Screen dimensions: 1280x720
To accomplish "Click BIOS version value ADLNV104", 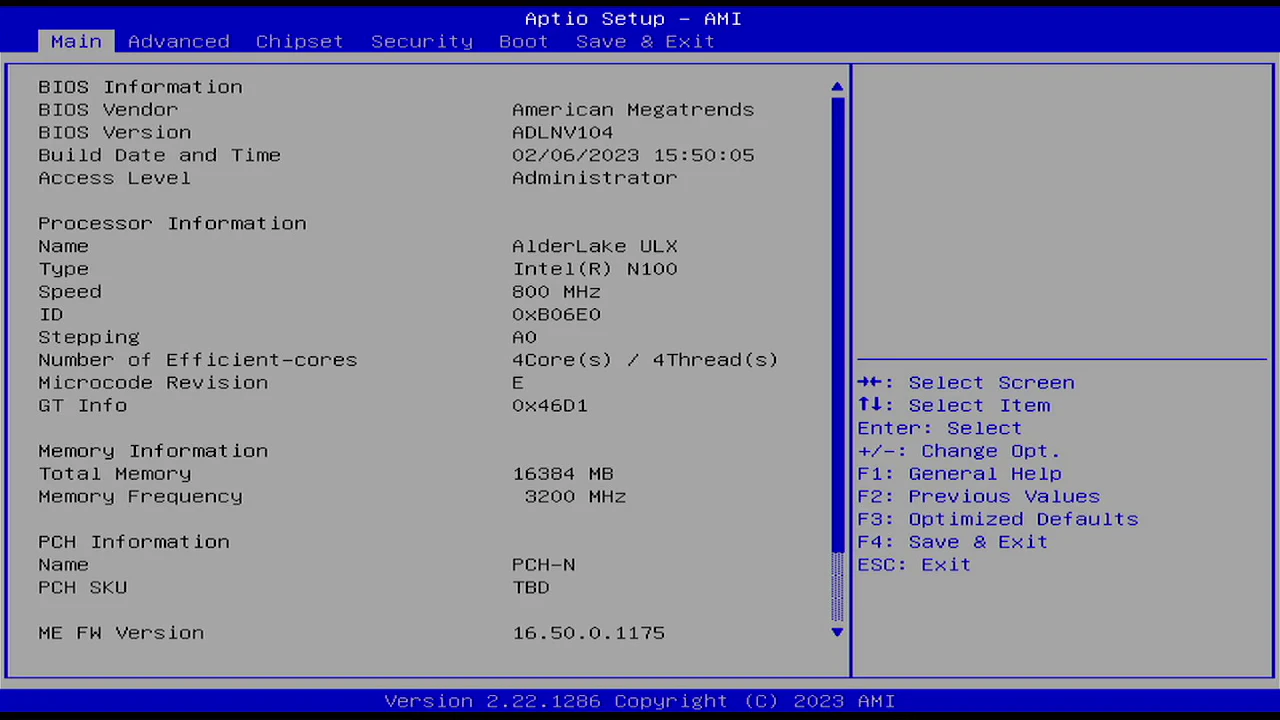I will 563,133.
